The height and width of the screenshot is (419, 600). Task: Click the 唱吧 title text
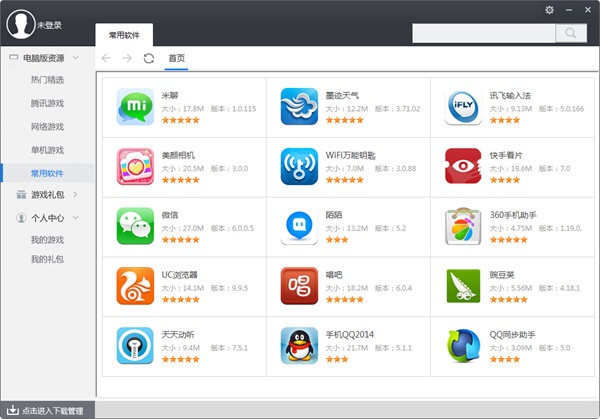pos(334,275)
